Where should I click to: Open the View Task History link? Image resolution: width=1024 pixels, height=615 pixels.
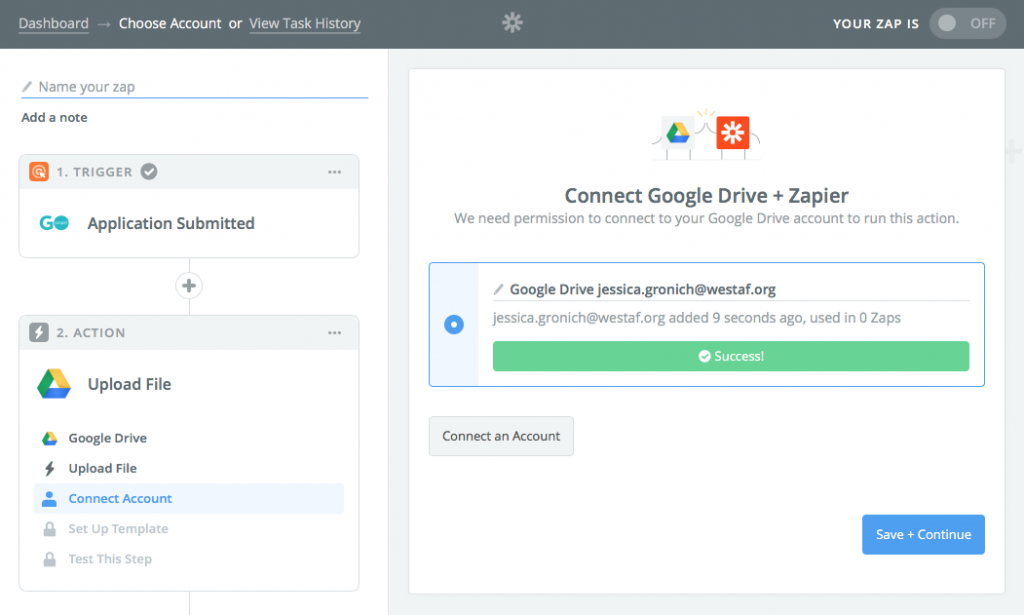click(x=305, y=23)
